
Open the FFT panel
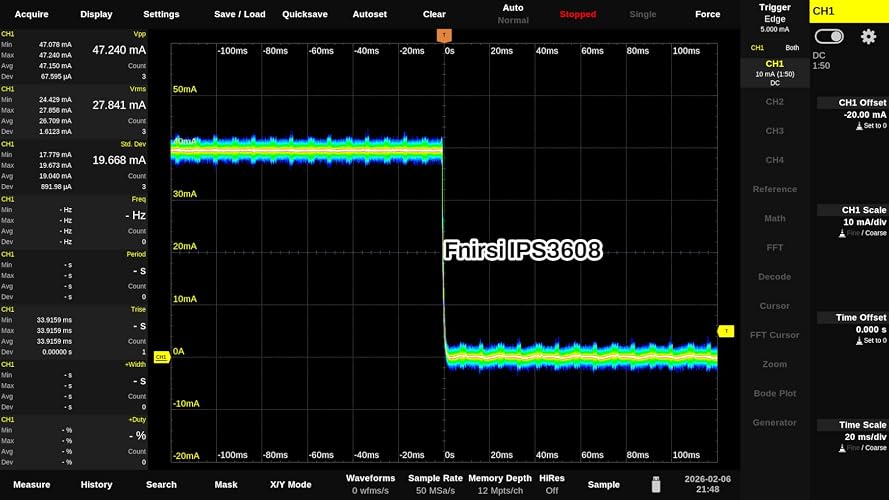[774, 248]
